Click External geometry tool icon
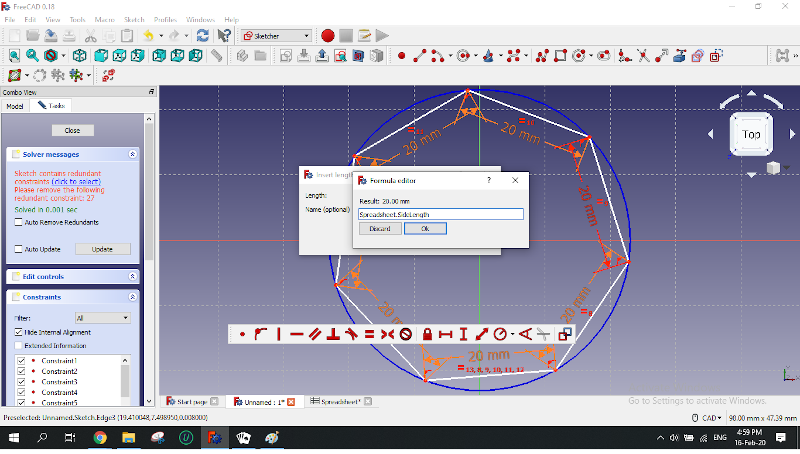 click(x=680, y=56)
